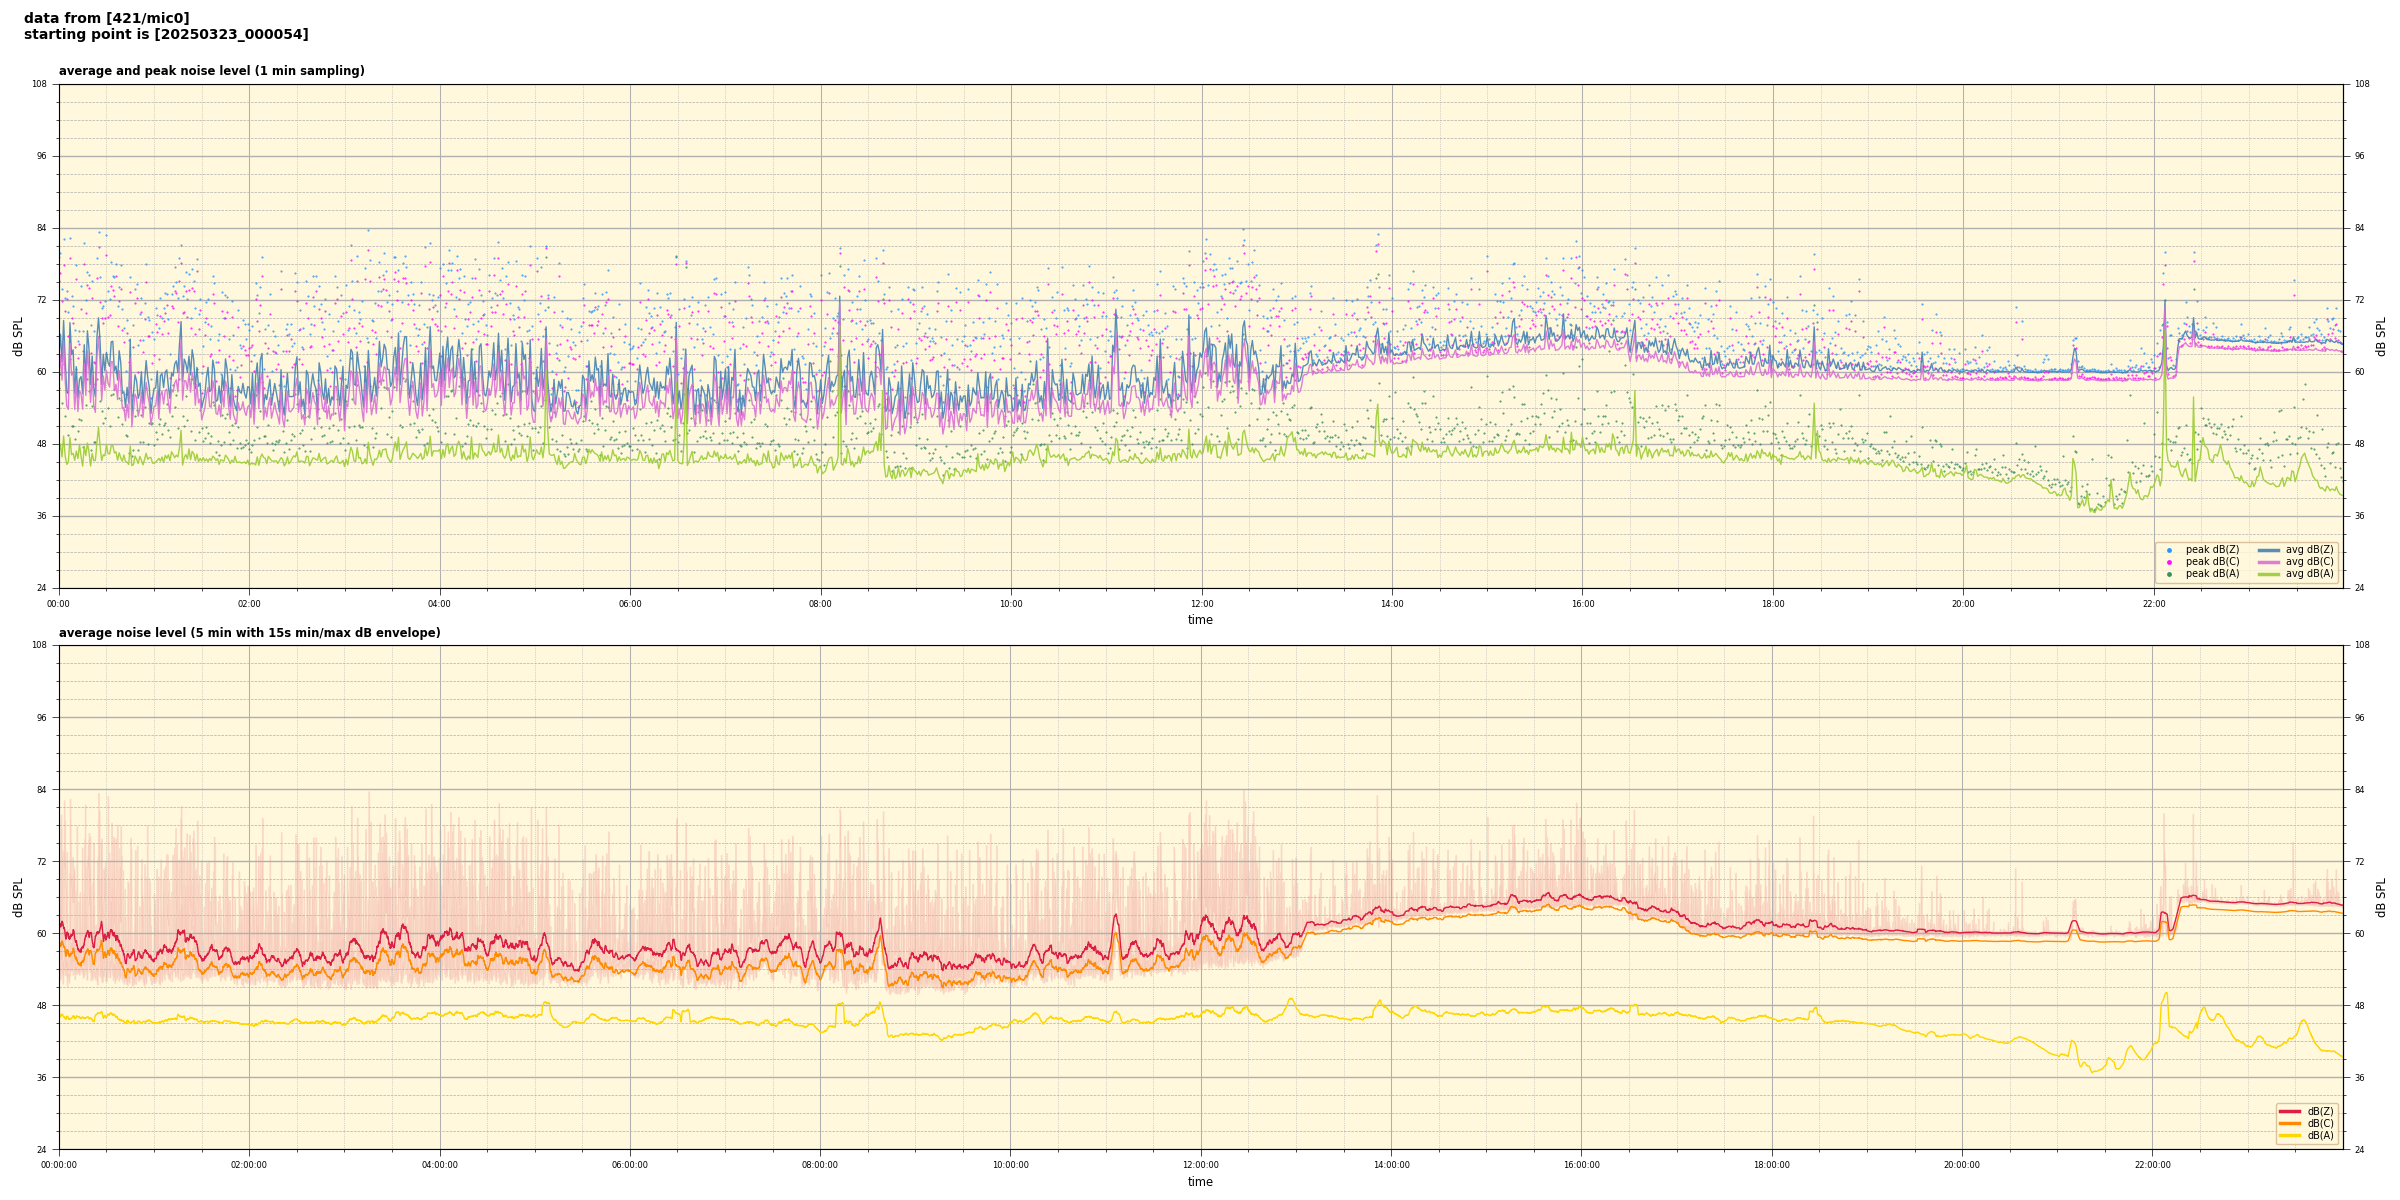2400x1200 pixels.
Task: Click the header text 'data from [421/mic0]'
Action: (106, 18)
